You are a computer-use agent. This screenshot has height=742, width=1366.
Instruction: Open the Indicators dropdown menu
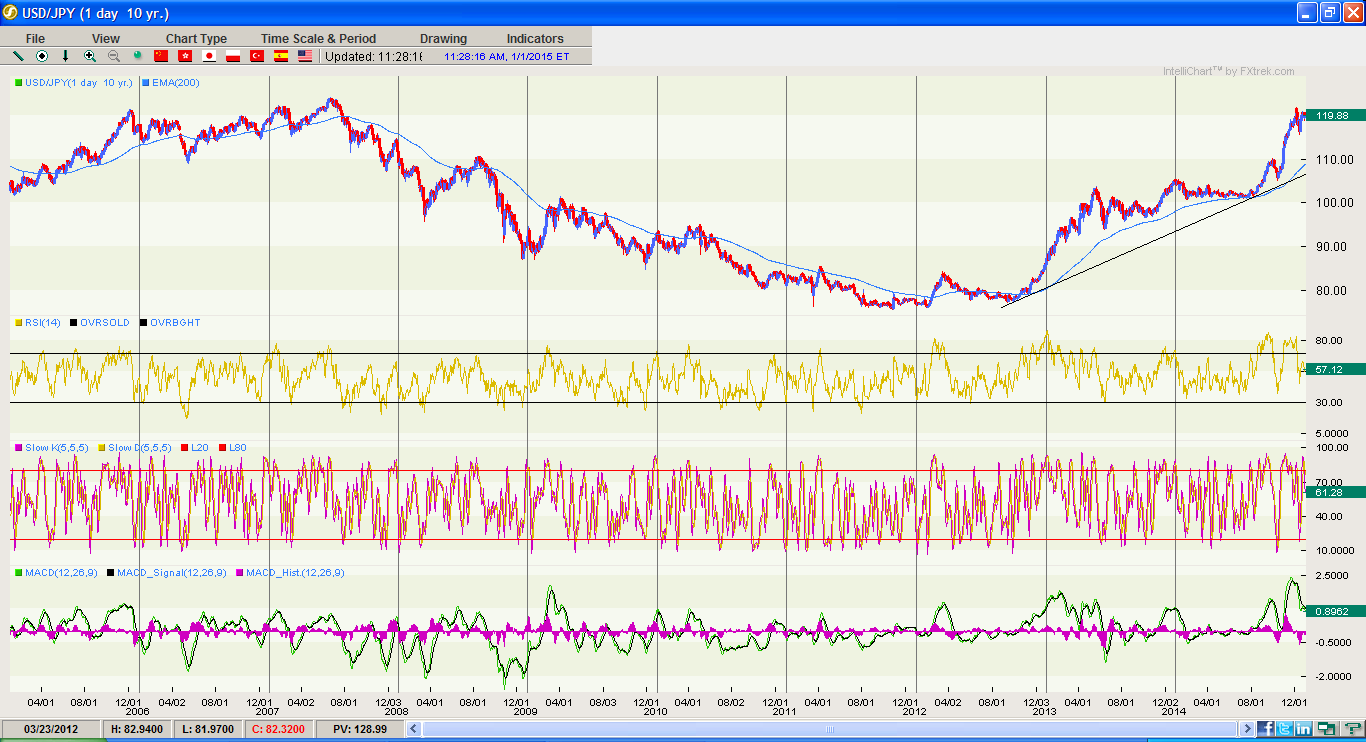click(x=535, y=39)
